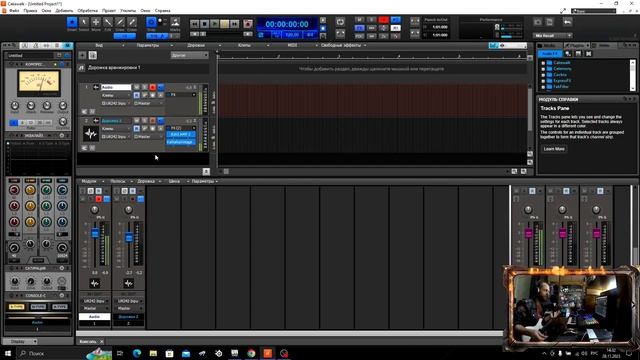Open the Вид track view dropdown
The height and width of the screenshot is (360, 640).
pos(99,45)
